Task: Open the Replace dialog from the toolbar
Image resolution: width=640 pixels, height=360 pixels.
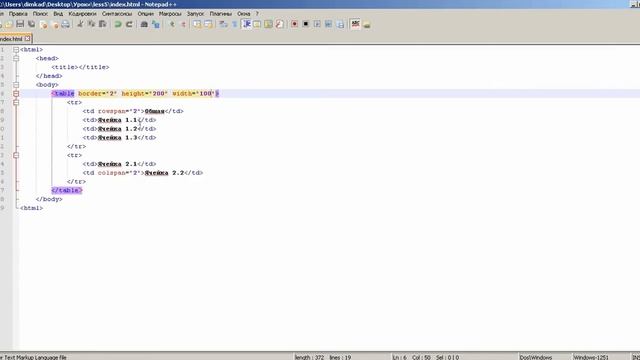Action: coord(156,24)
